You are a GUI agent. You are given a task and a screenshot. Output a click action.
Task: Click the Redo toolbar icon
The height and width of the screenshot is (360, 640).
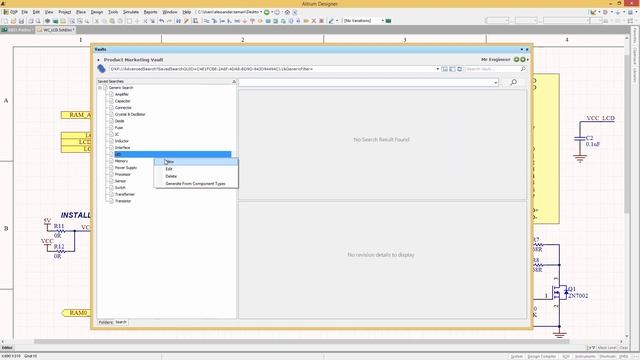tap(169, 21)
